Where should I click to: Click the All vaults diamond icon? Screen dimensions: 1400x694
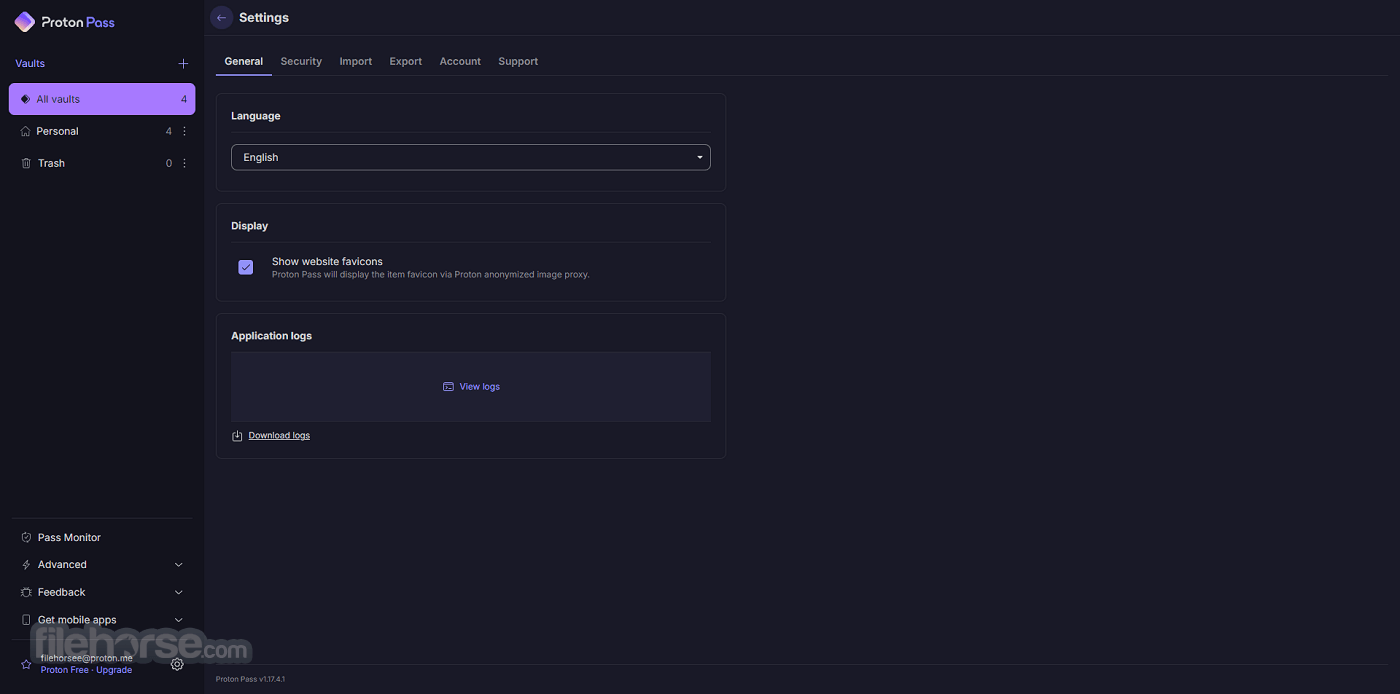(x=26, y=99)
